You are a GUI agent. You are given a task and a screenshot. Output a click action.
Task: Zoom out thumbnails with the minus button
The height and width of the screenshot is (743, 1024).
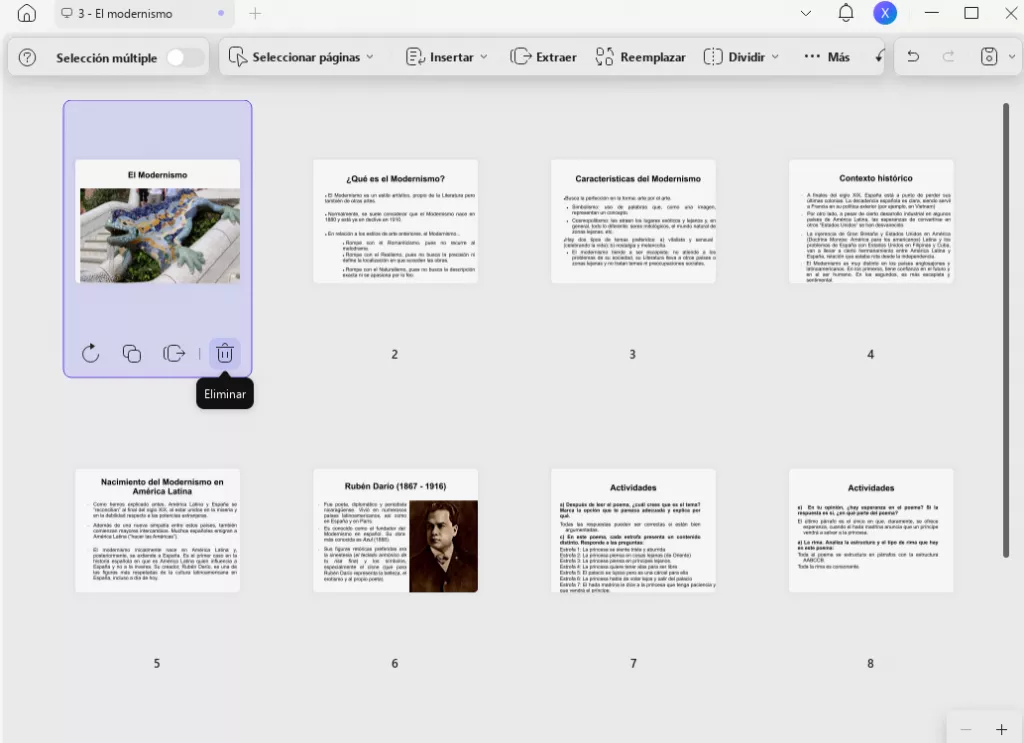tap(966, 729)
